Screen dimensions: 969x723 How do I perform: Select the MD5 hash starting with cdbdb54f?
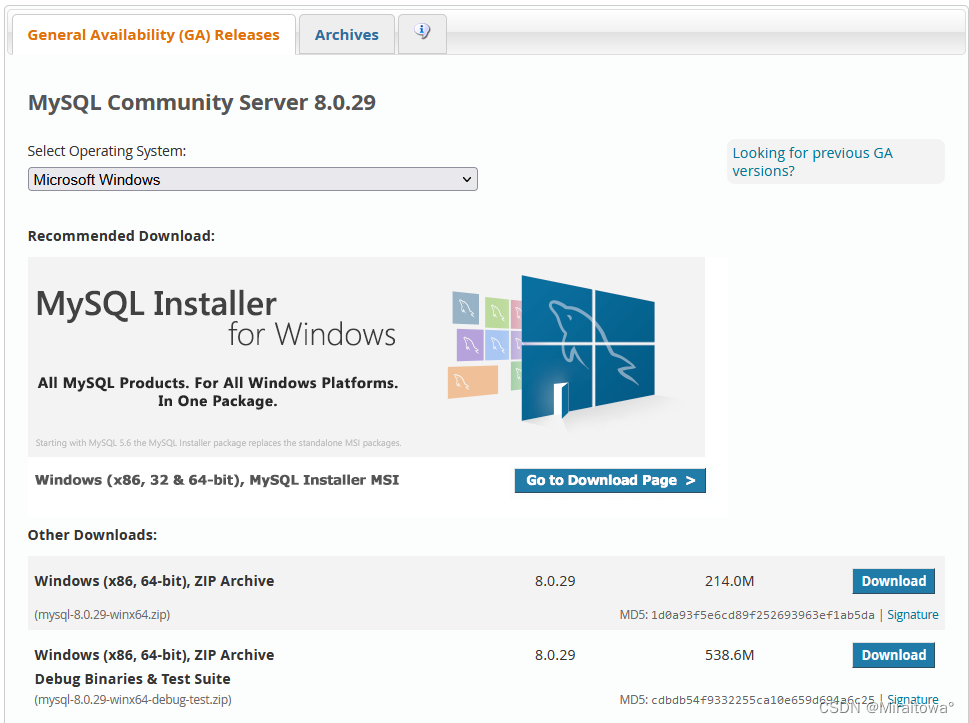(763, 700)
